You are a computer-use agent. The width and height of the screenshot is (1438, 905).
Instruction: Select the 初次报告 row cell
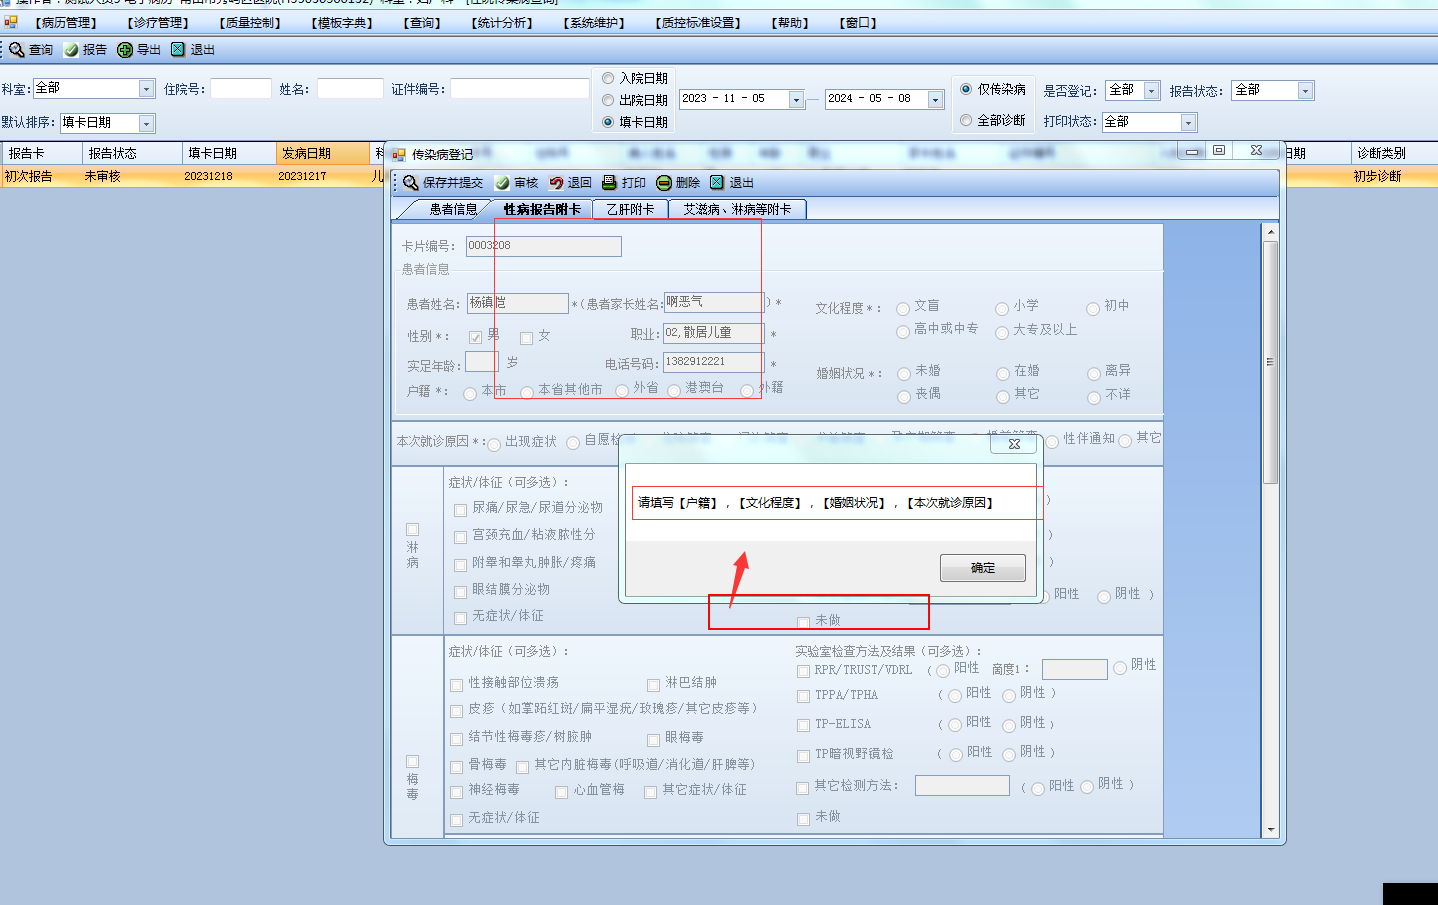pos(41,176)
